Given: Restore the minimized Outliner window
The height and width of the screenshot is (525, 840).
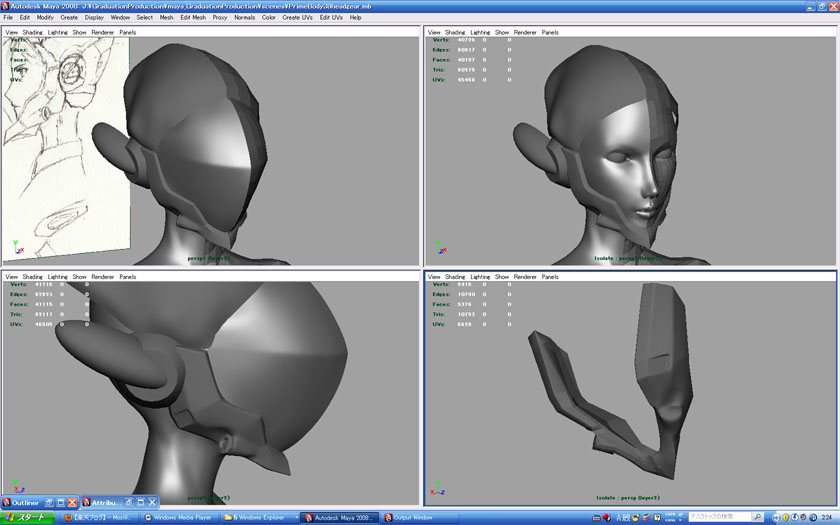Looking at the screenshot, I should (48, 502).
